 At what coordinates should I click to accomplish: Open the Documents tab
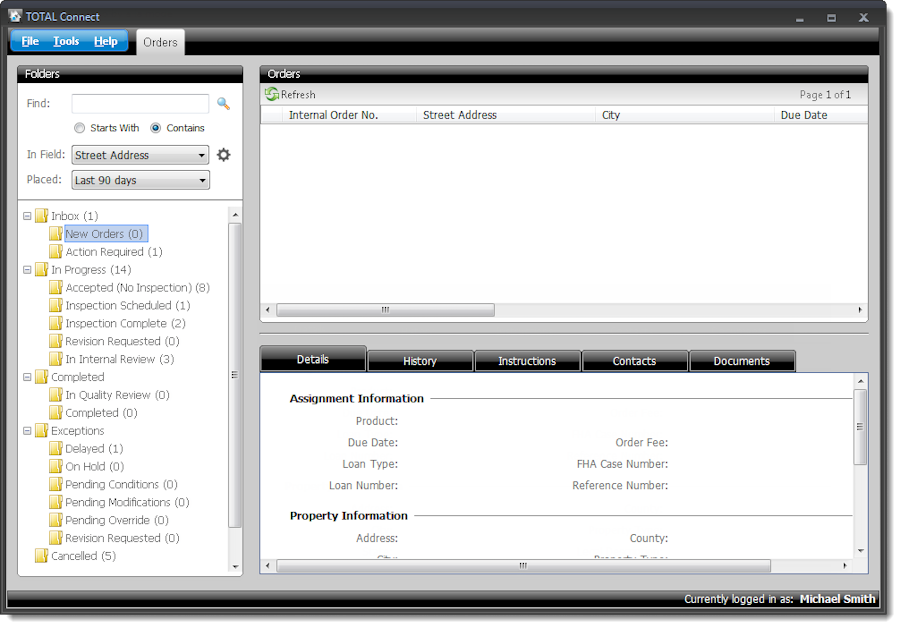(x=742, y=361)
